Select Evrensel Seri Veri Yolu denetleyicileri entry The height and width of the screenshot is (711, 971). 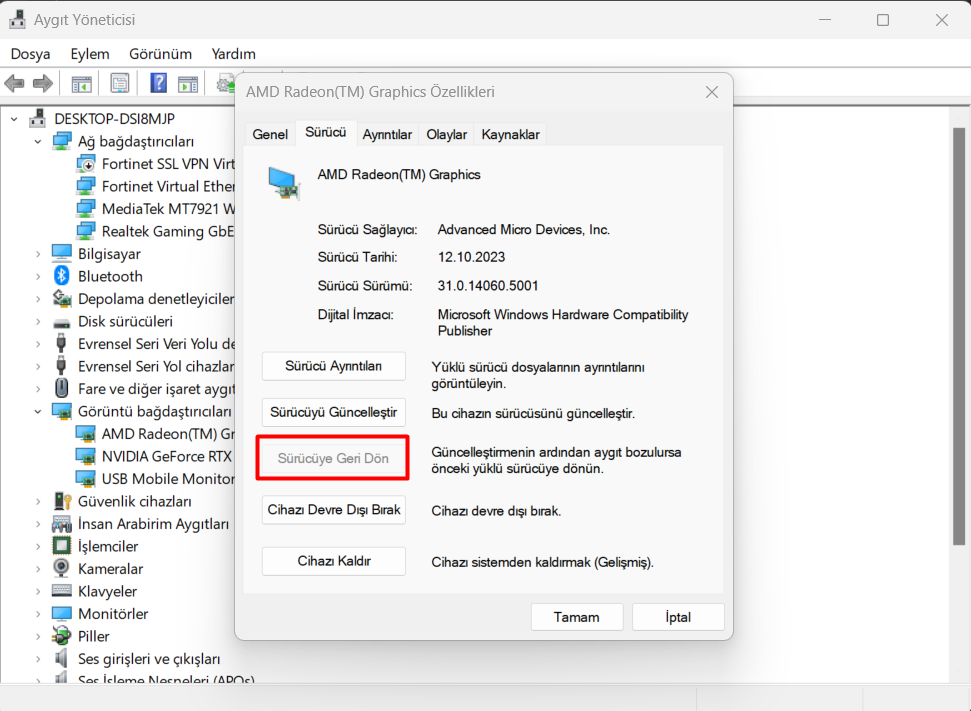click(144, 344)
